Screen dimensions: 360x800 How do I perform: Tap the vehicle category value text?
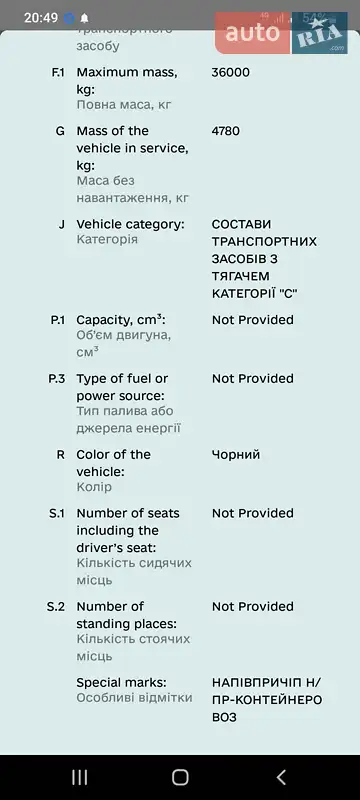[x=264, y=259]
